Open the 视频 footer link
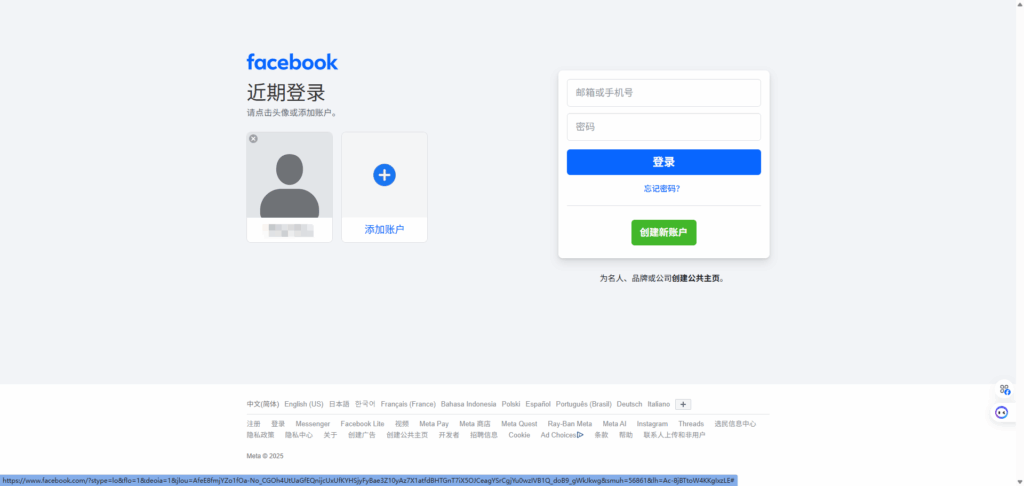The width and height of the screenshot is (1024, 486). (x=402, y=424)
